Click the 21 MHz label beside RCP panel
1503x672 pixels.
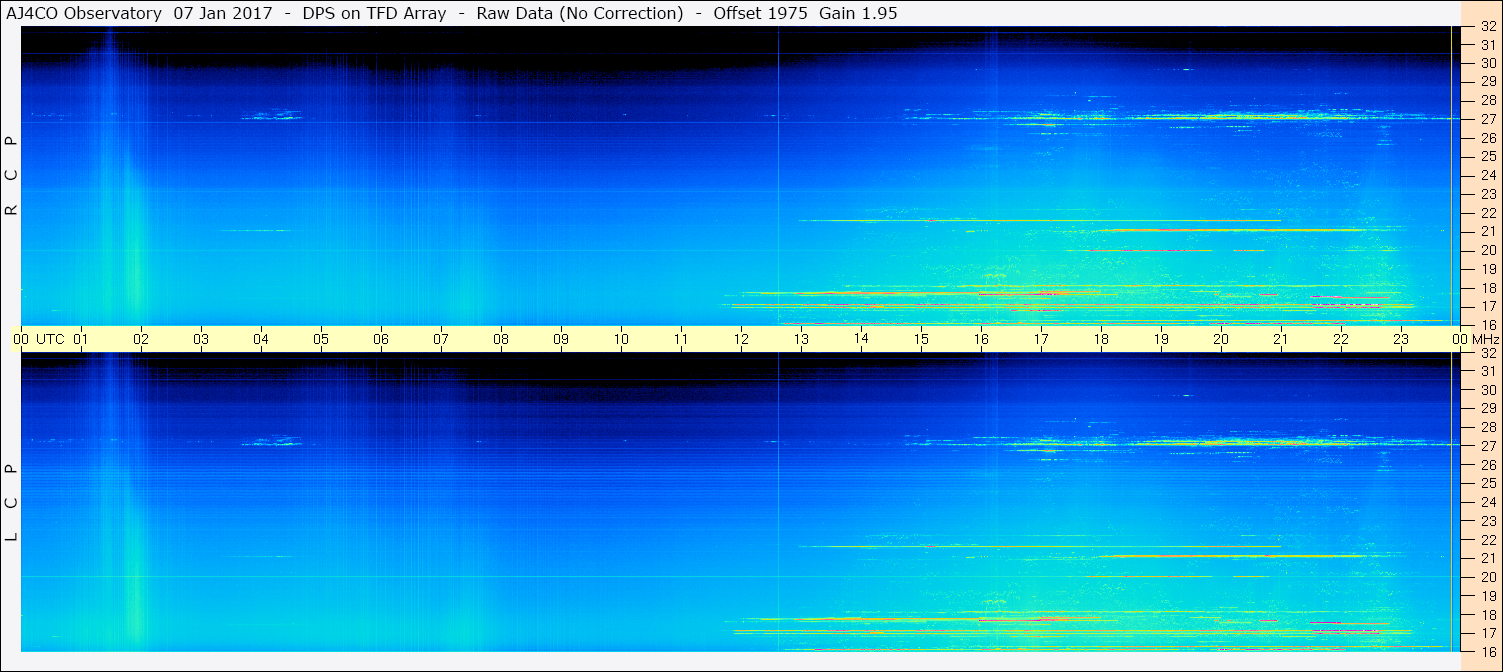tap(1488, 232)
